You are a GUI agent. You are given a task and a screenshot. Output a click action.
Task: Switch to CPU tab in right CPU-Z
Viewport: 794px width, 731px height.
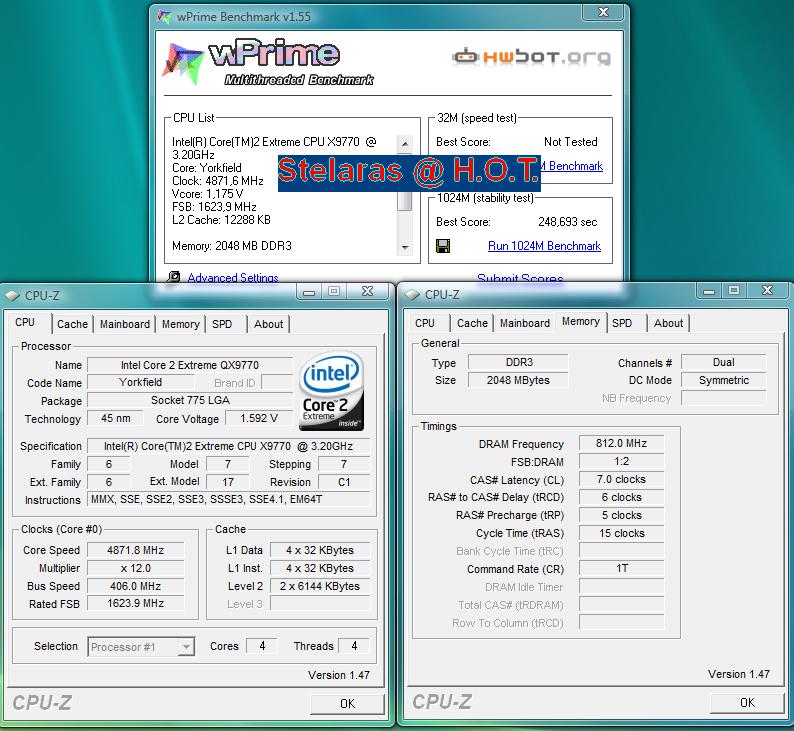[x=425, y=323]
